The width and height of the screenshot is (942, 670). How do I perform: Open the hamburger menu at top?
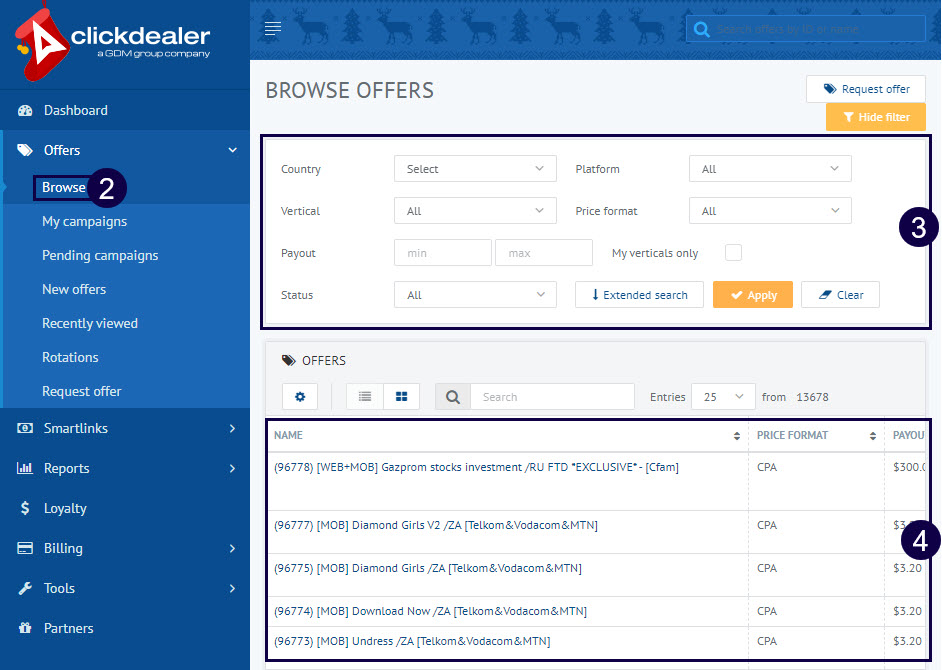272,28
